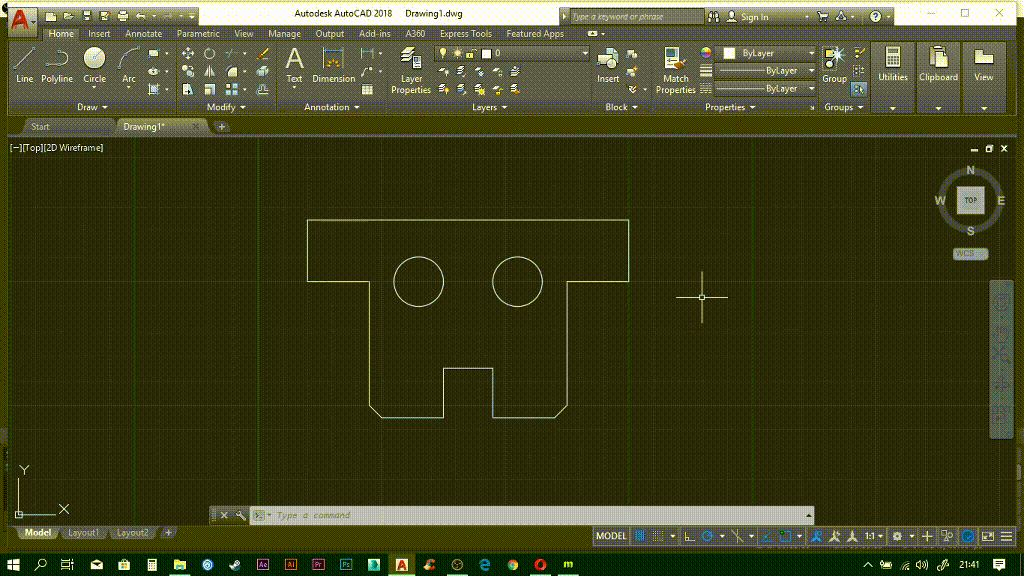Image resolution: width=1024 pixels, height=576 pixels.
Task: Click the Dimension tool
Action: tap(333, 65)
